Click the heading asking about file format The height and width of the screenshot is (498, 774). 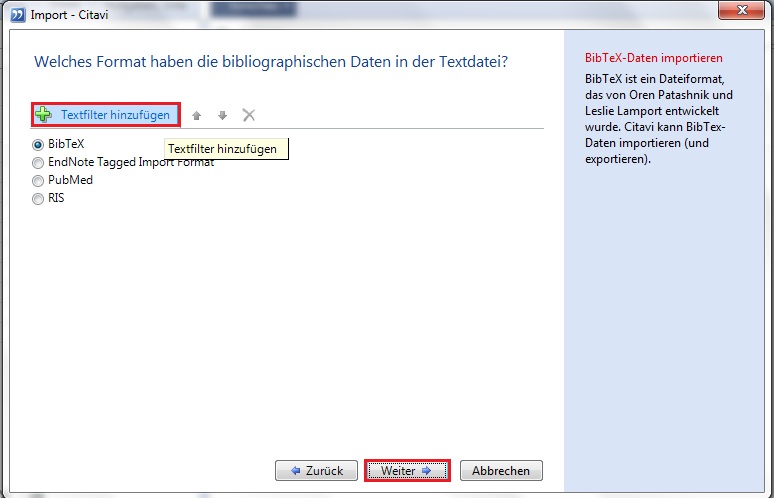pyautogui.click(x=271, y=62)
